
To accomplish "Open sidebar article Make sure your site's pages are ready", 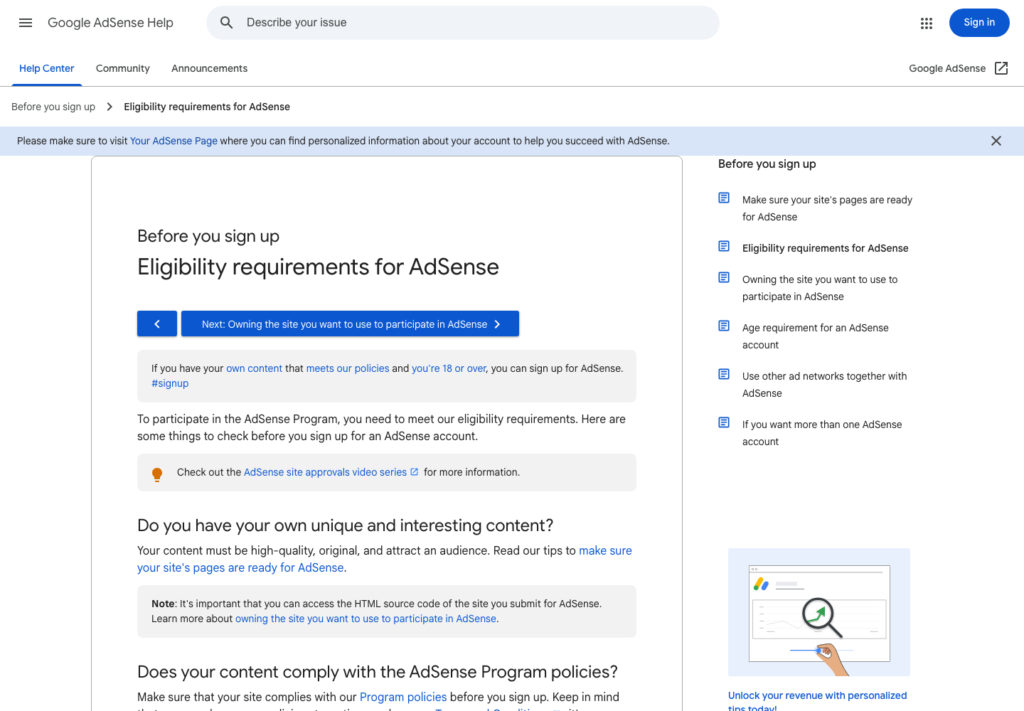I will 827,208.
